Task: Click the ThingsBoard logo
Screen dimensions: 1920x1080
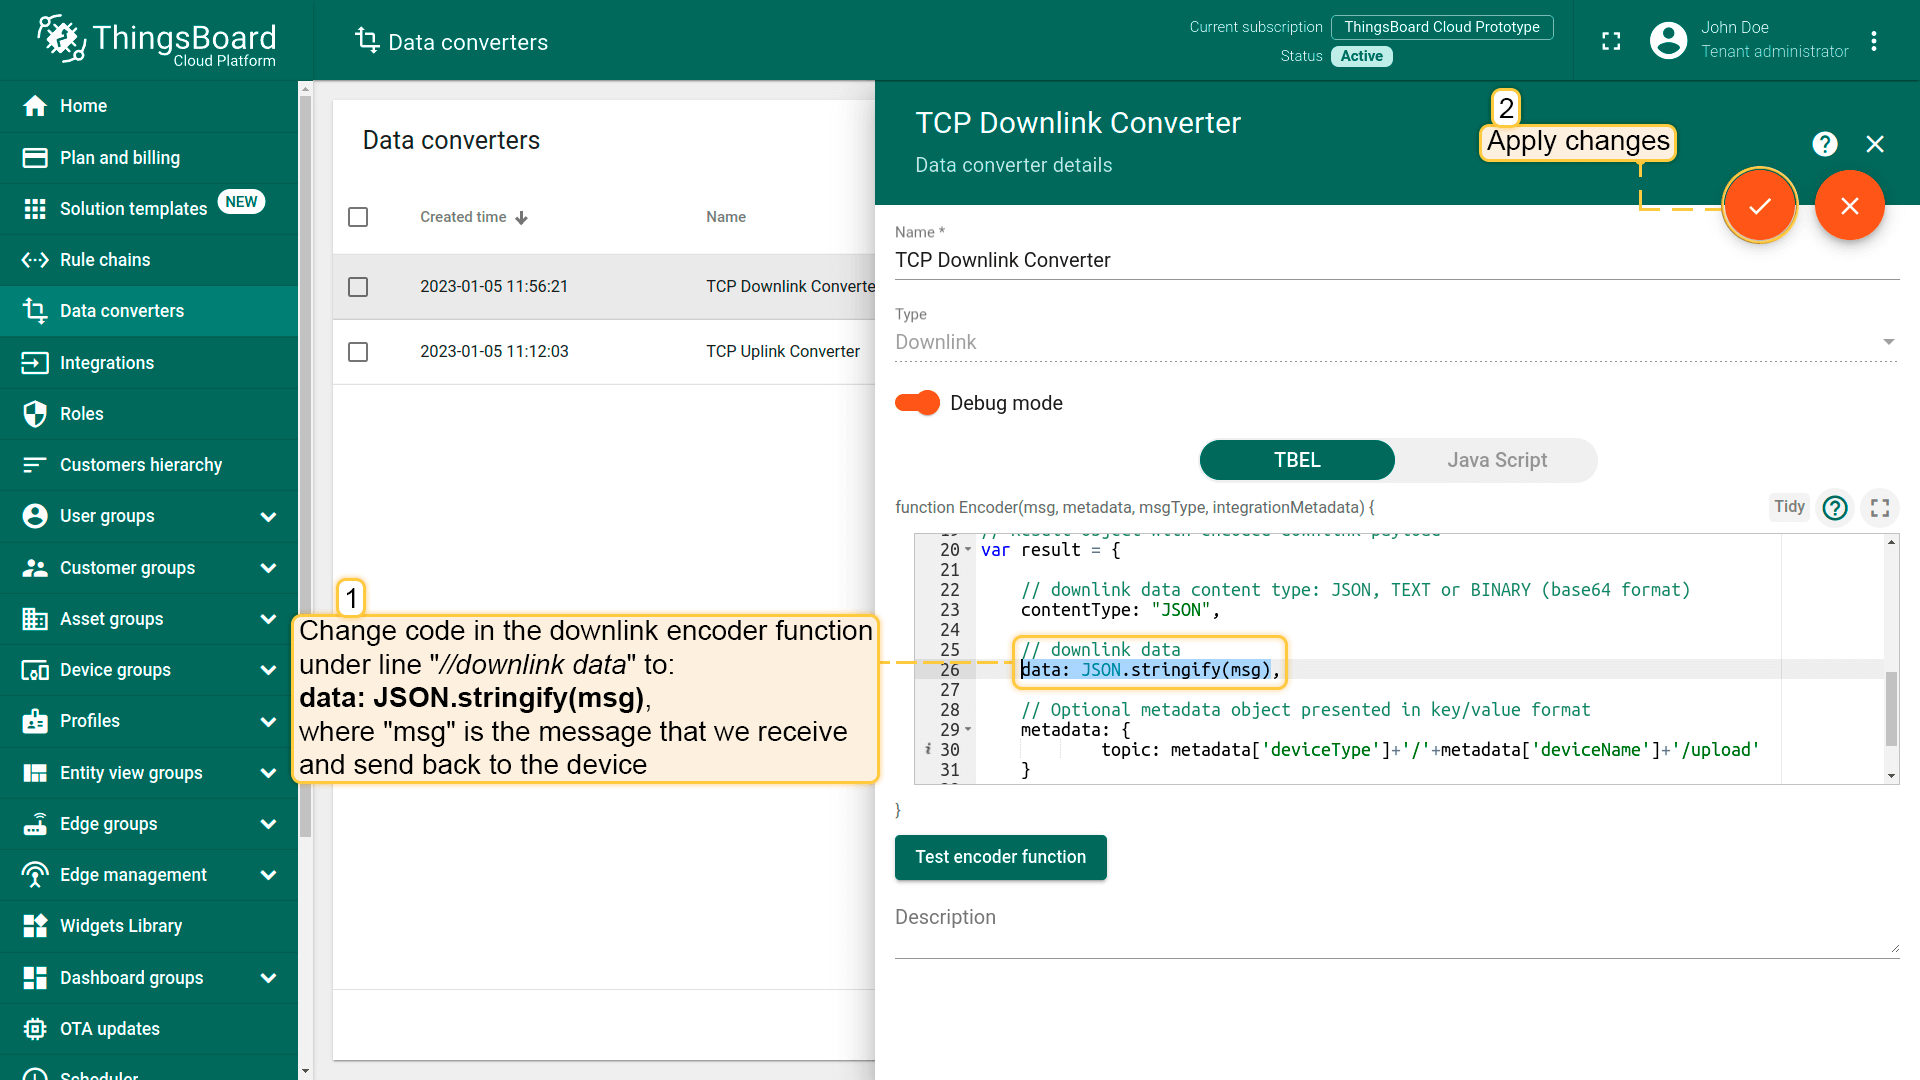Action: pyautogui.click(x=157, y=40)
